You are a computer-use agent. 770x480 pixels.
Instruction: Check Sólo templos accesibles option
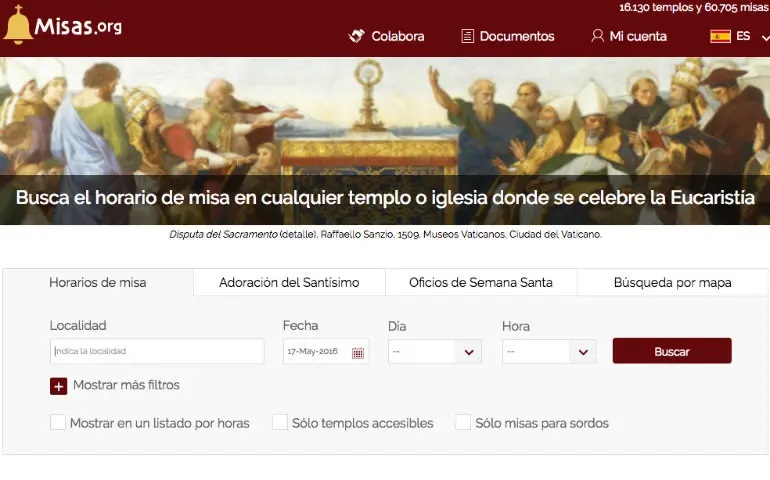(x=280, y=423)
